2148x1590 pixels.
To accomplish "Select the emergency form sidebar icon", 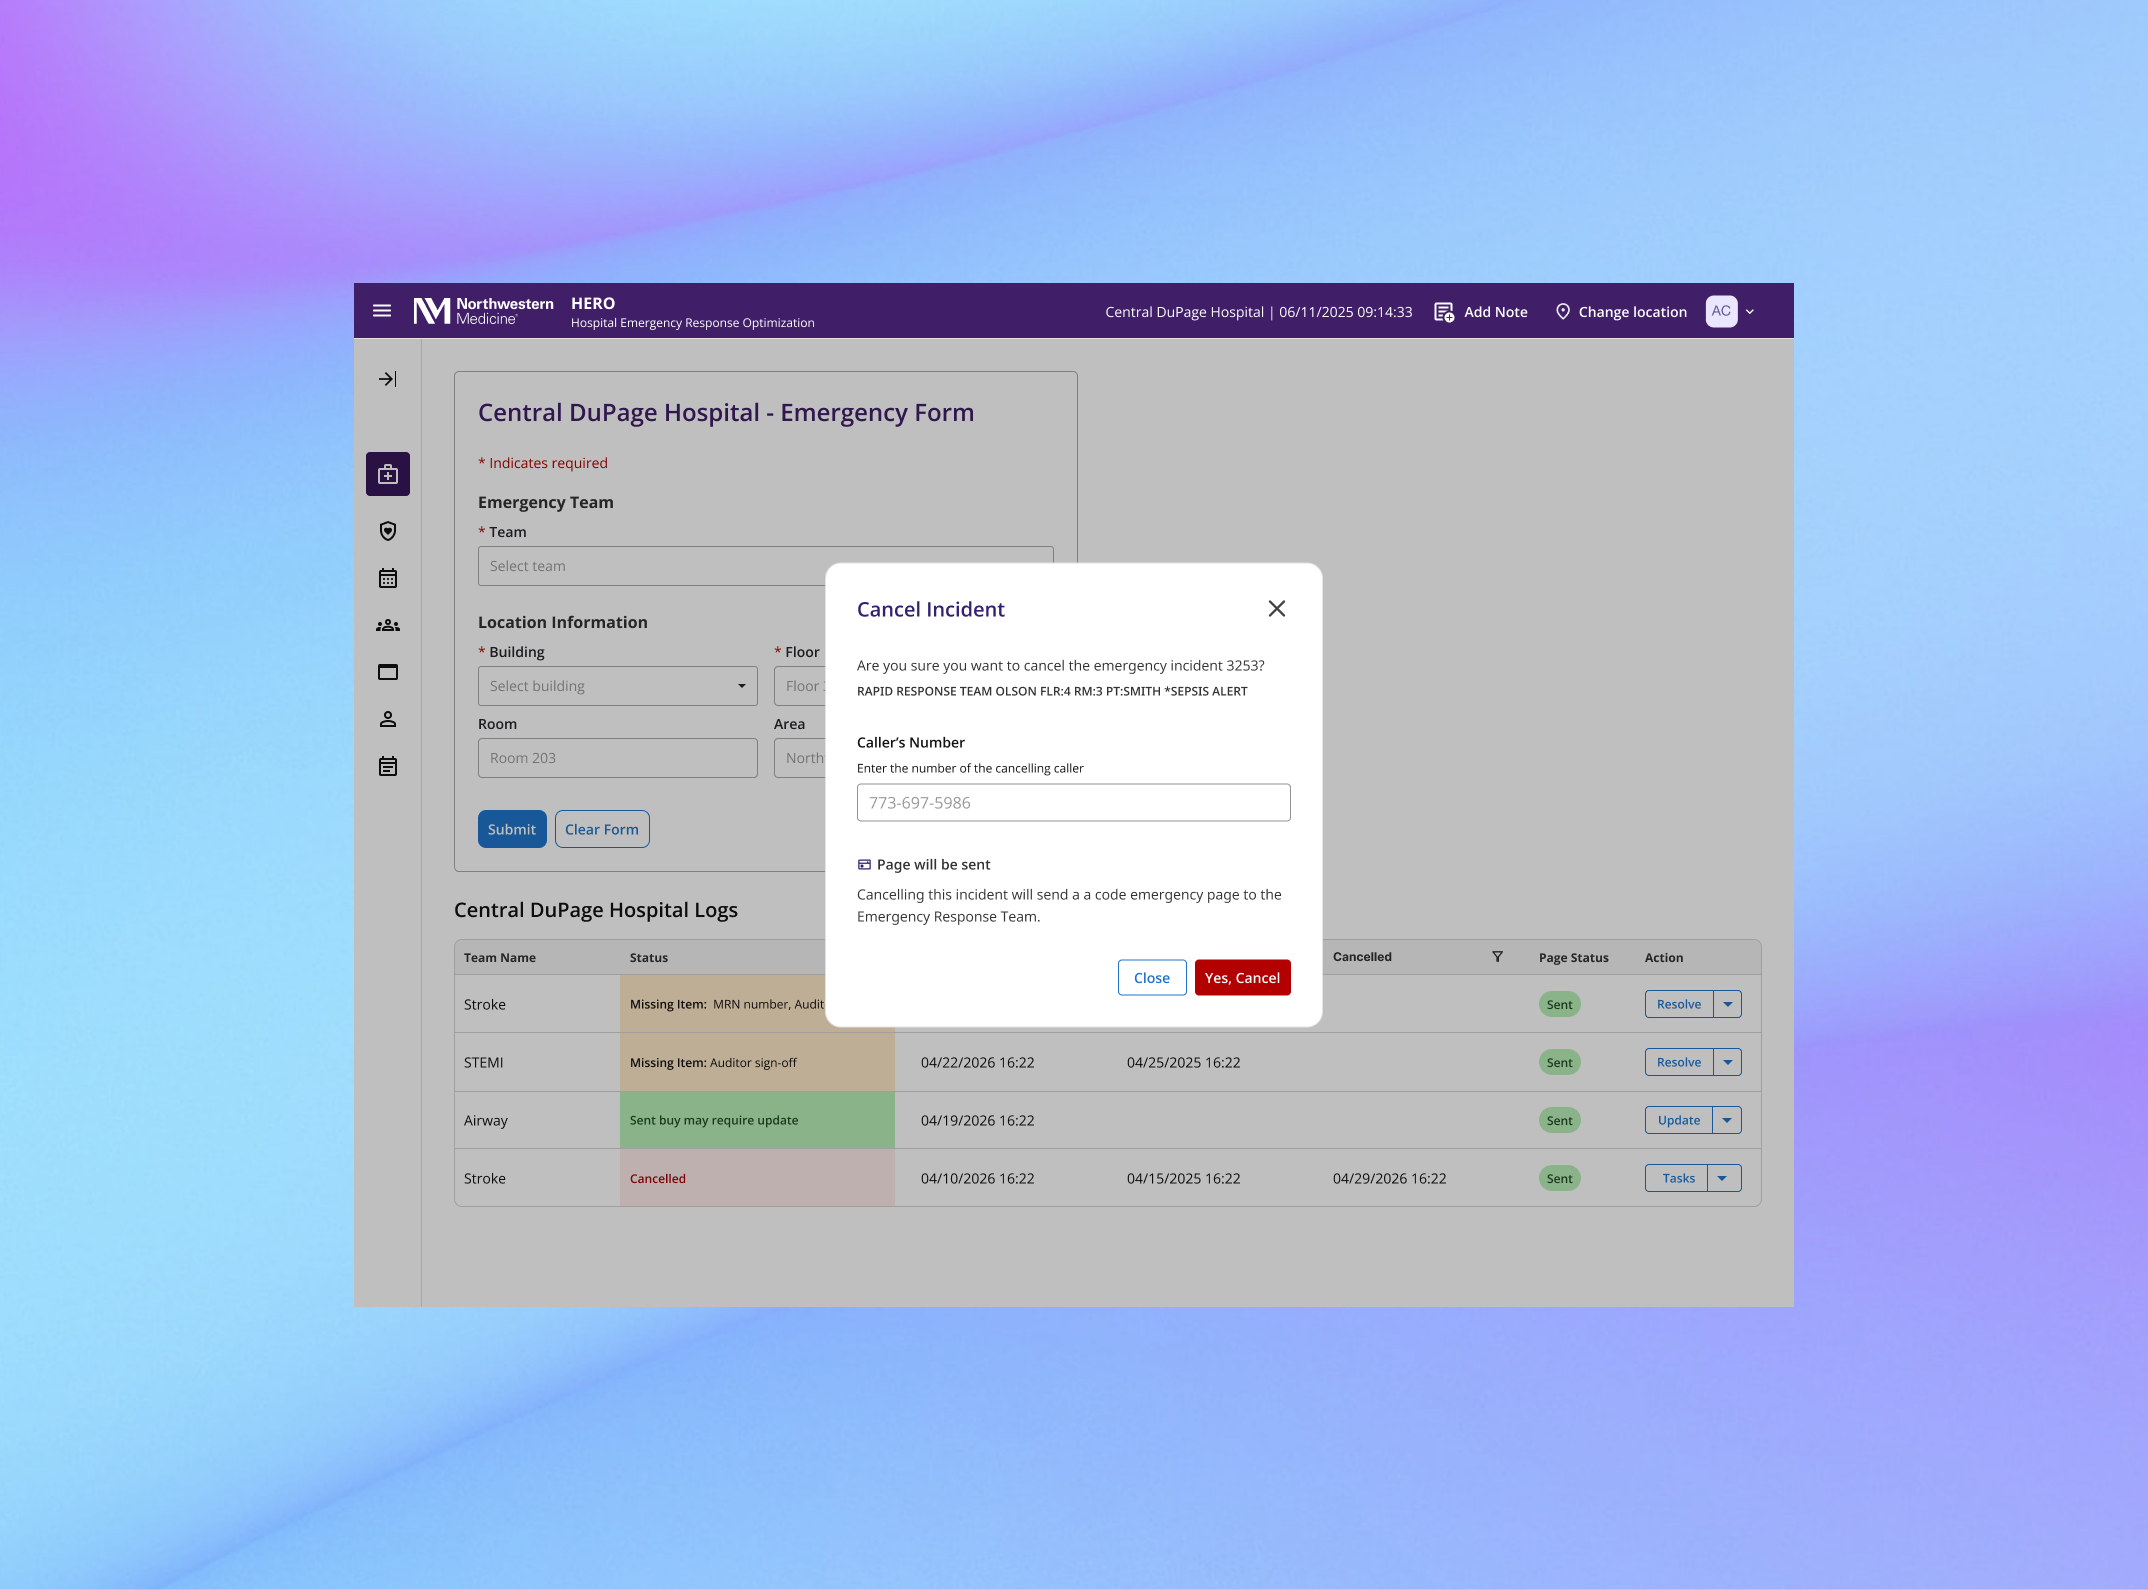I will tap(388, 474).
